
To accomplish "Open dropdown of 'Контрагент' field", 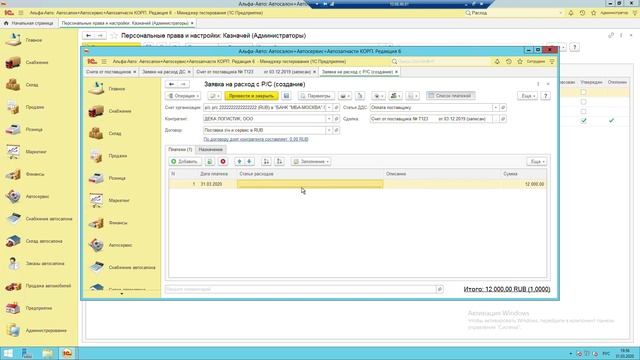I will (x=329, y=119).
